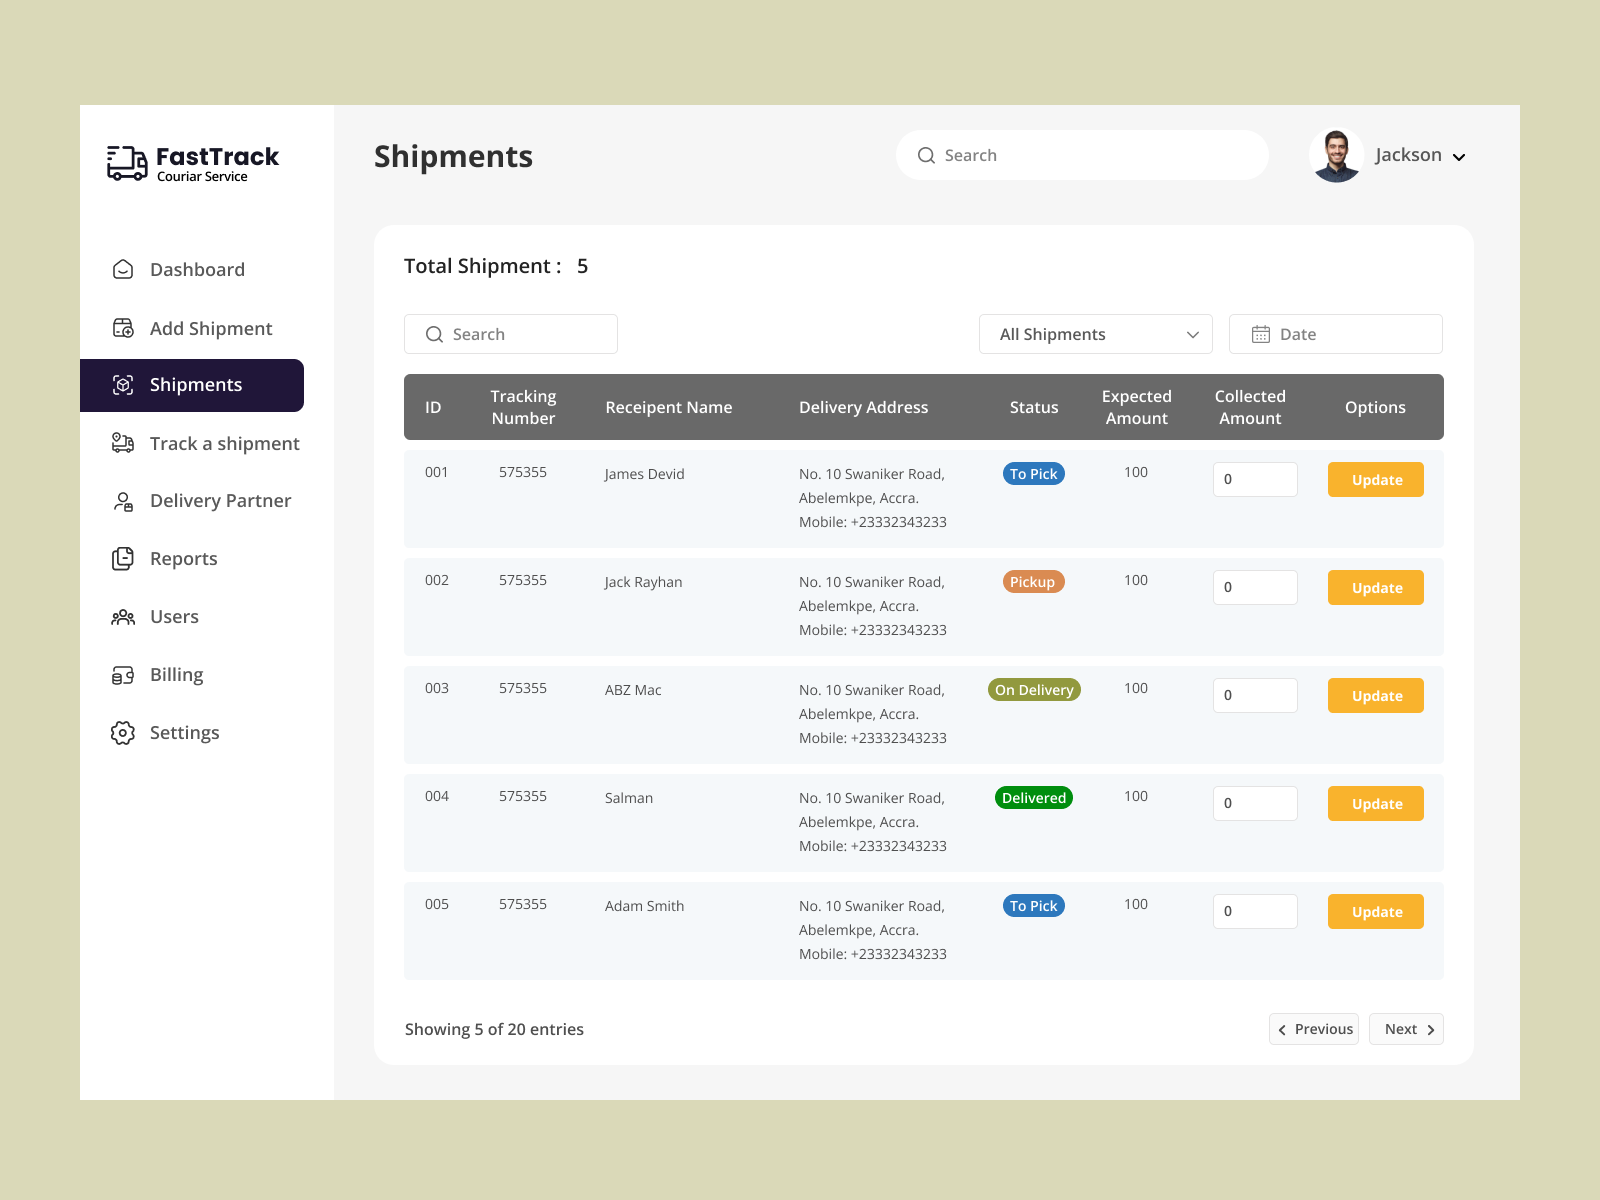Screen dimensions: 1600x1200
Task: Select the Reports icon in sidebar
Action: [122, 558]
